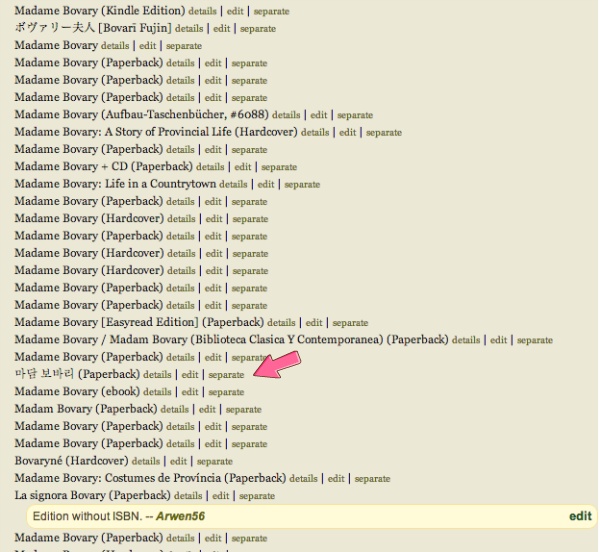Select the Madame Bovary [Easyread Edition] title

tap(139, 322)
